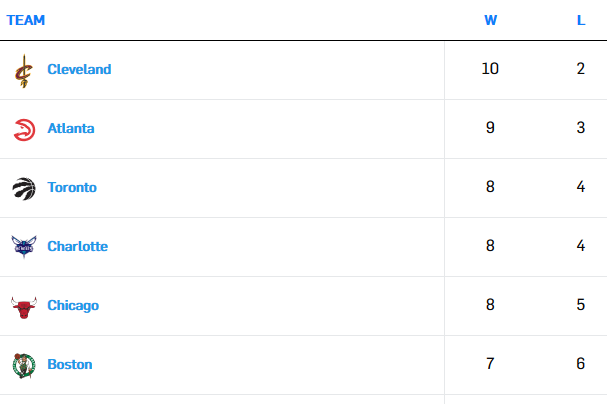Click the Atlanta Hawks logo
This screenshot has width=611, height=404.
tap(24, 130)
